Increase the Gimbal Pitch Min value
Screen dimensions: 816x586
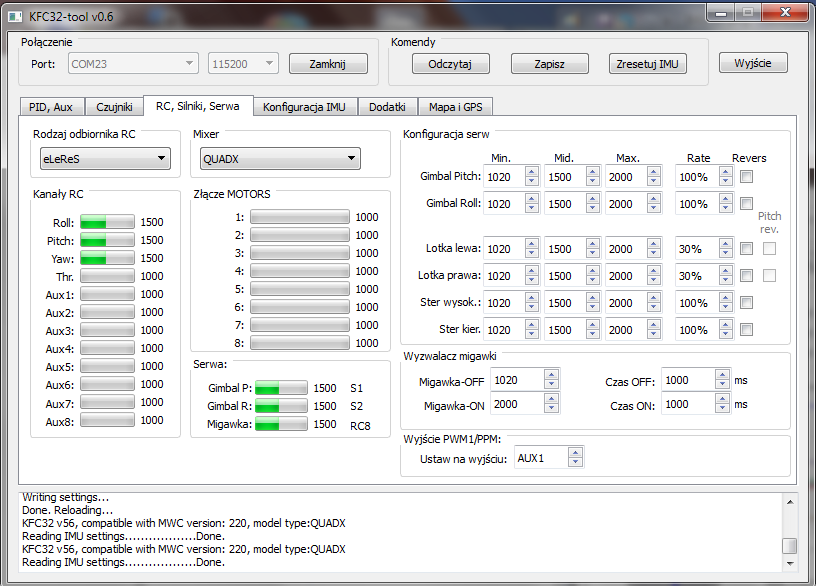pos(531,172)
